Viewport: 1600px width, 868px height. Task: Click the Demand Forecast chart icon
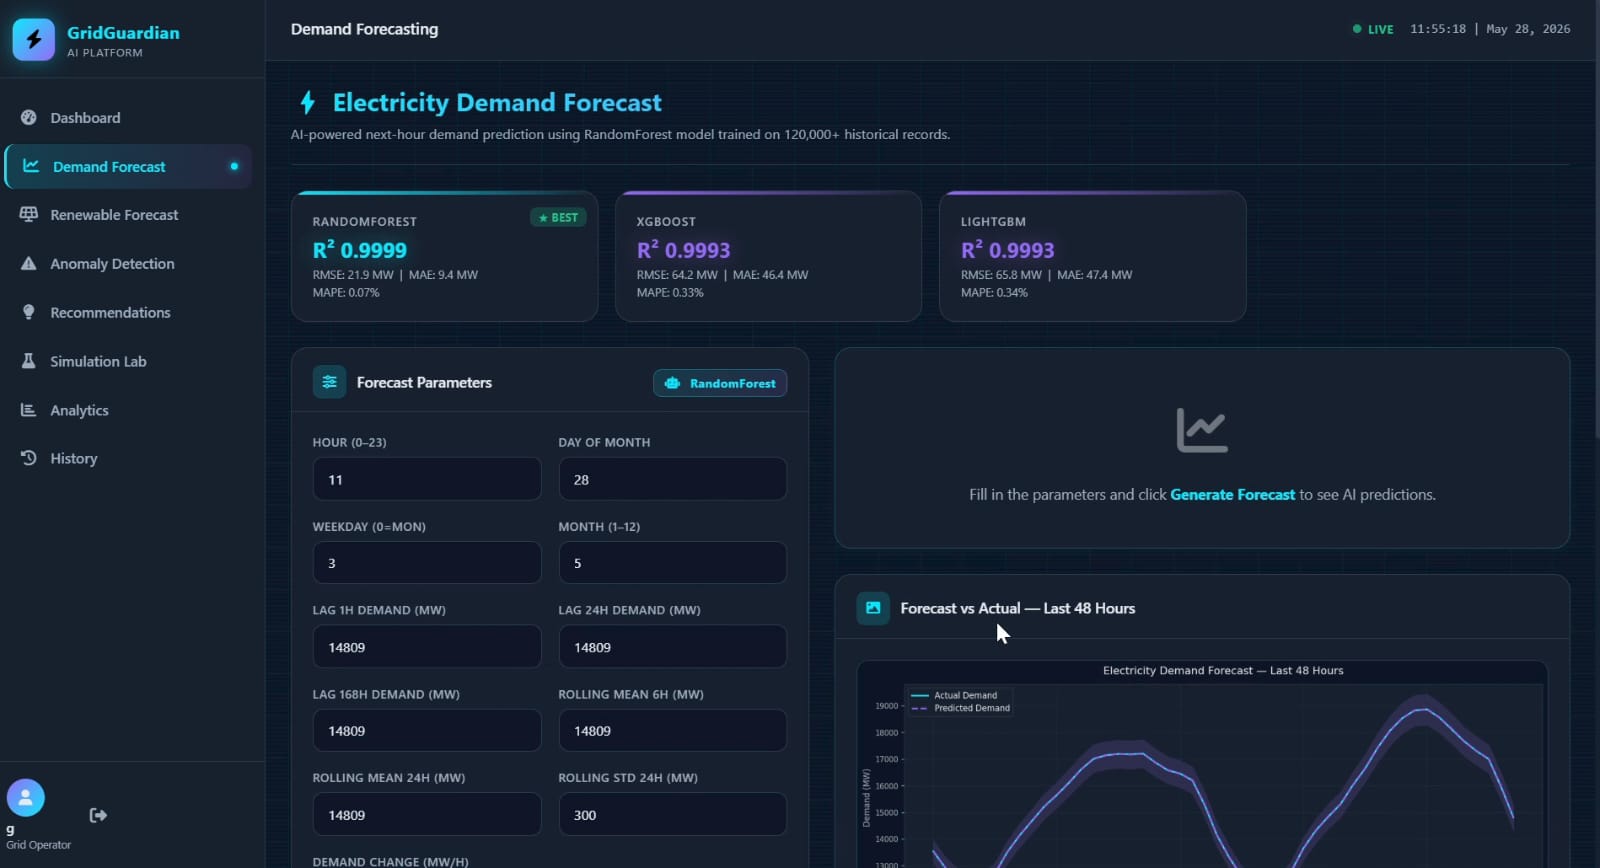point(31,166)
